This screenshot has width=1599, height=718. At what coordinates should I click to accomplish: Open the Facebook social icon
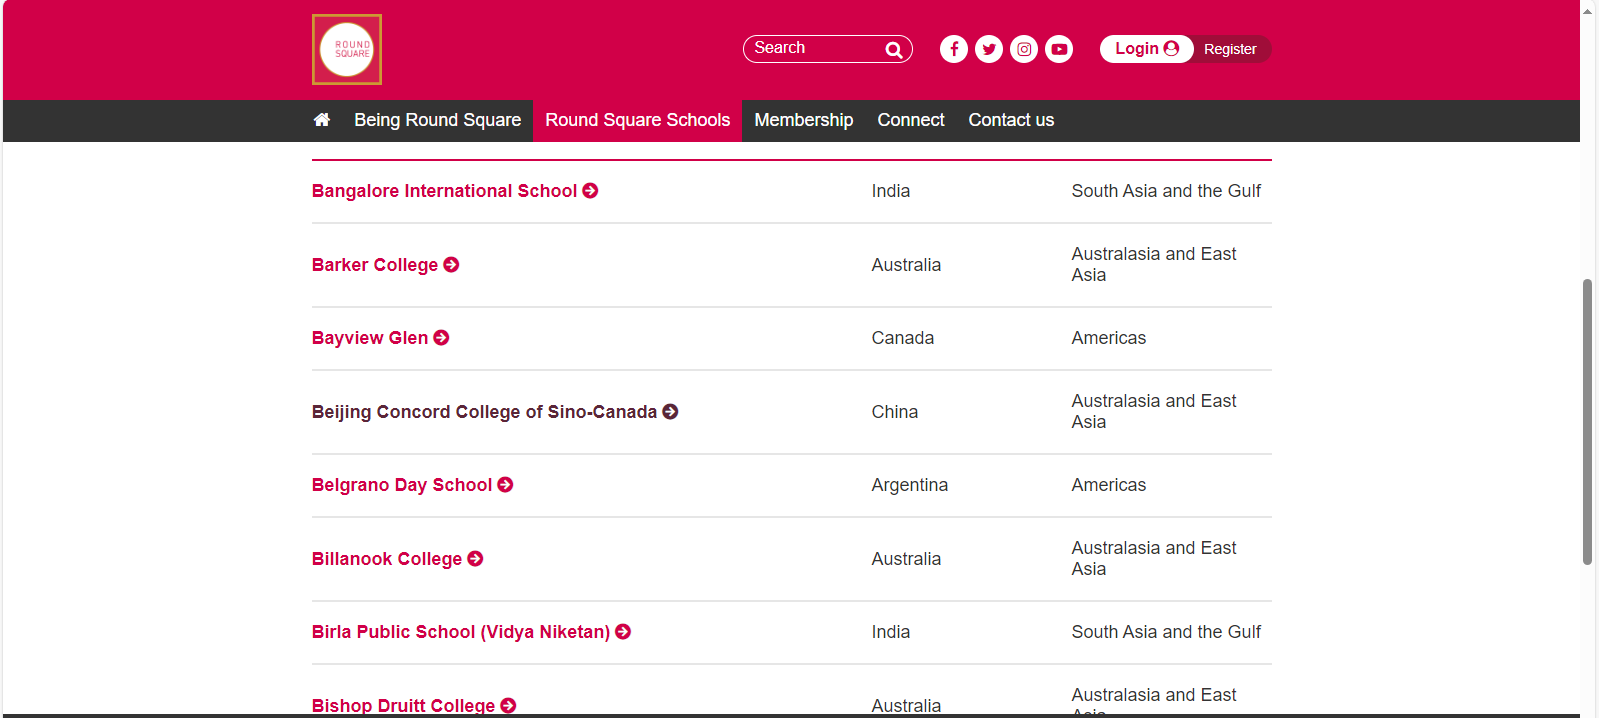coord(953,49)
